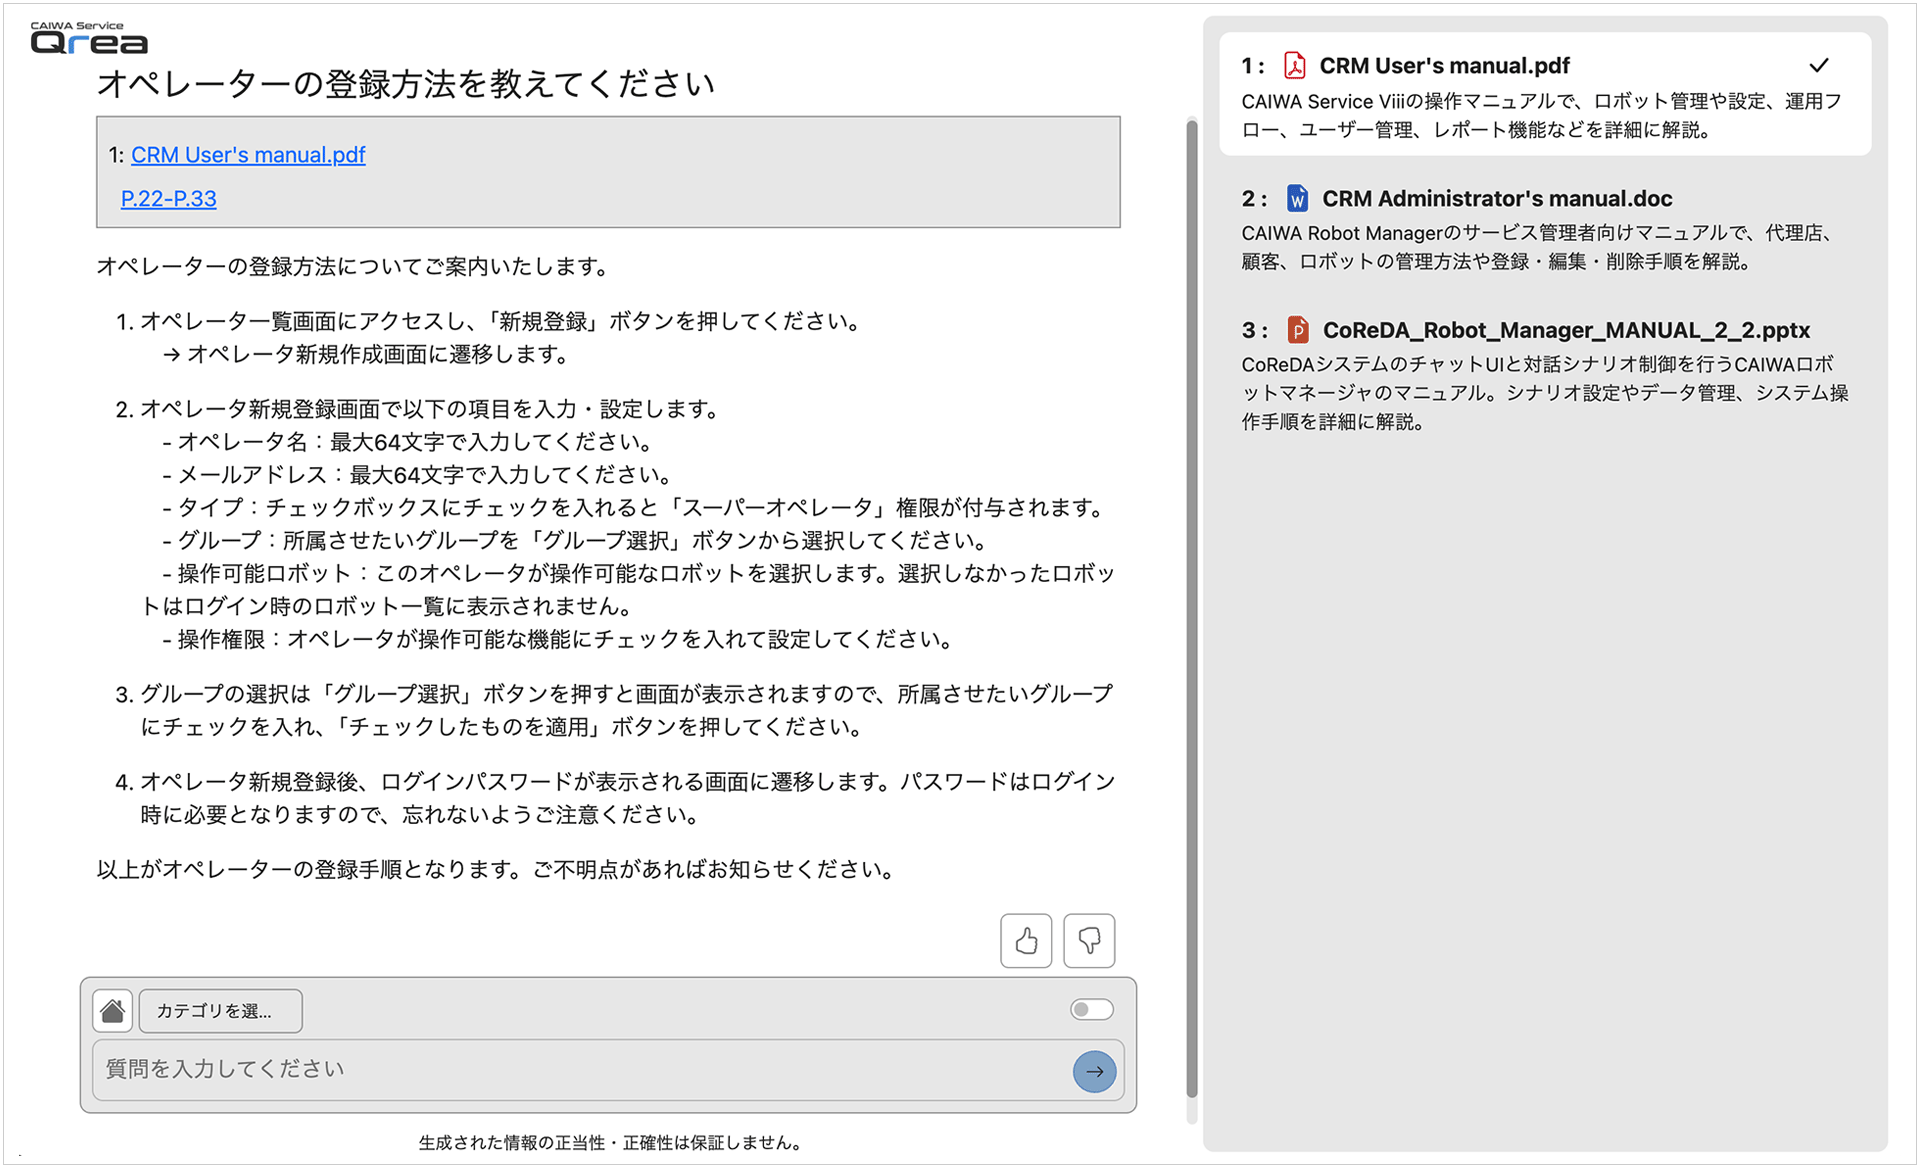Give a thumbs-up rating to the answer
The width and height of the screenshot is (1920, 1168).
click(1026, 941)
